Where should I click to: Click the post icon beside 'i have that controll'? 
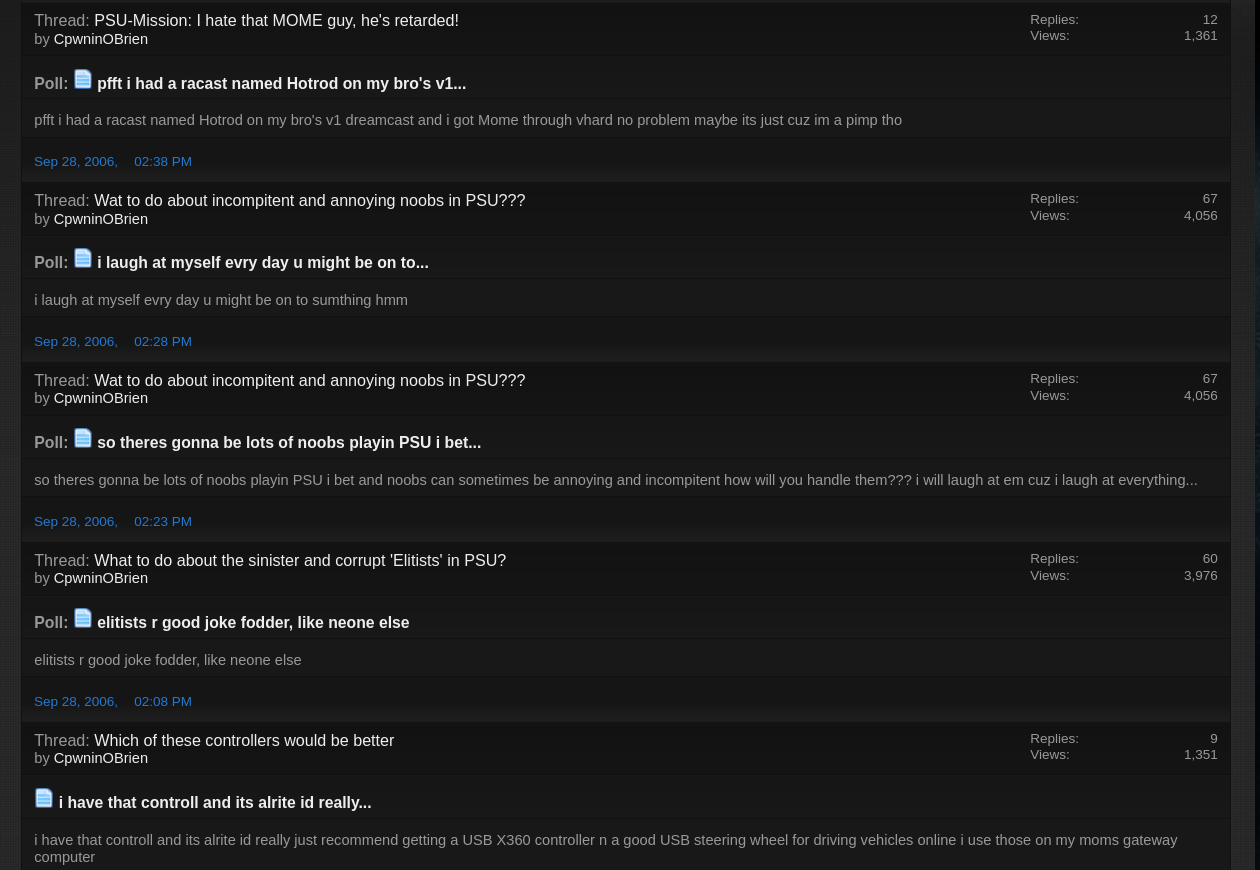coord(44,798)
